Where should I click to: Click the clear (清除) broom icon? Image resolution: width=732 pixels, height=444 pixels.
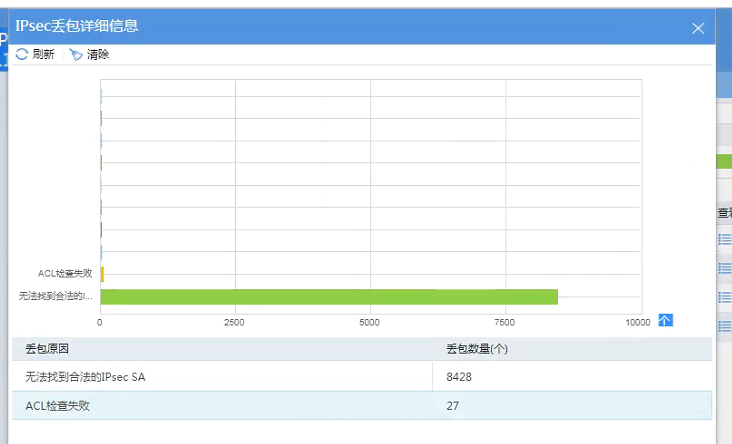pos(76,55)
